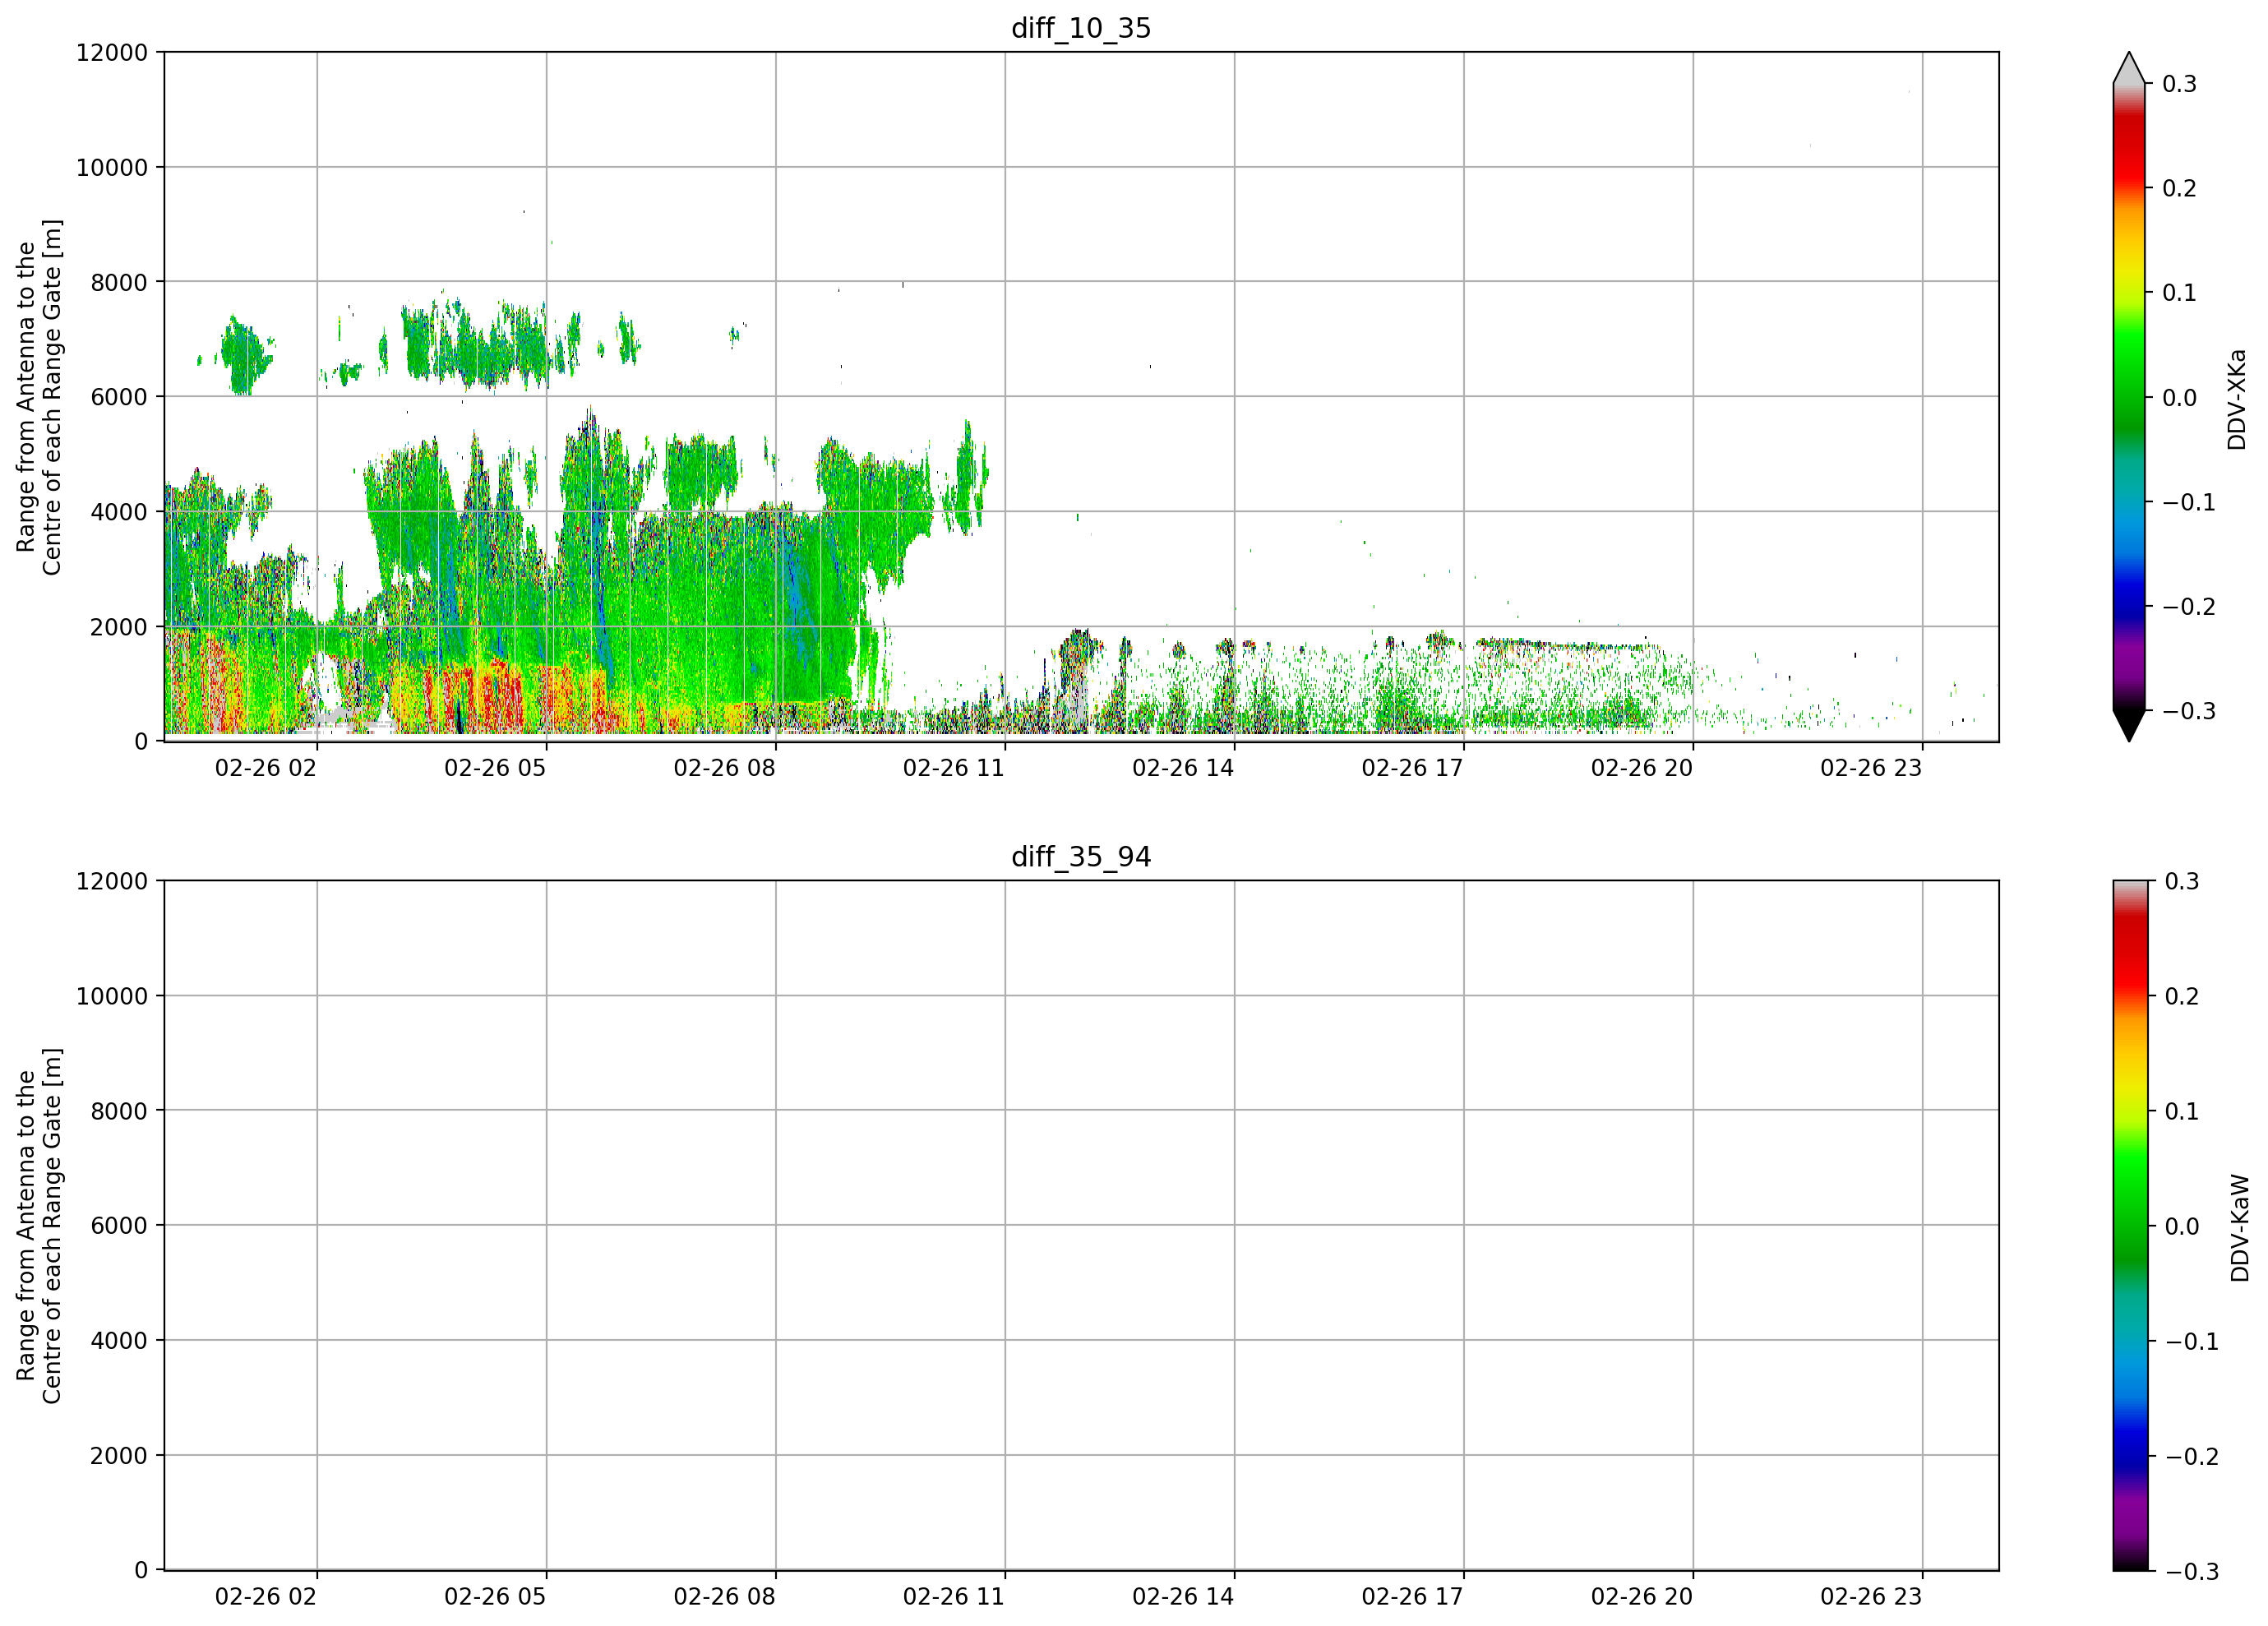The height and width of the screenshot is (1626, 2268).
Task: Click the 02-26 05 time tick under diff_10_35
Action: point(495,768)
